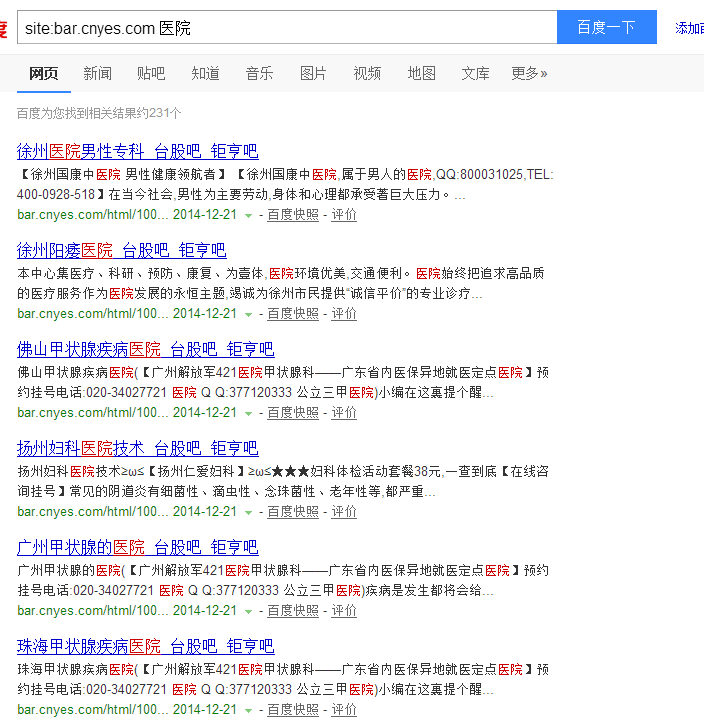
Task: Click 评价 for 徐州医院男性专科 result
Action: (344, 215)
